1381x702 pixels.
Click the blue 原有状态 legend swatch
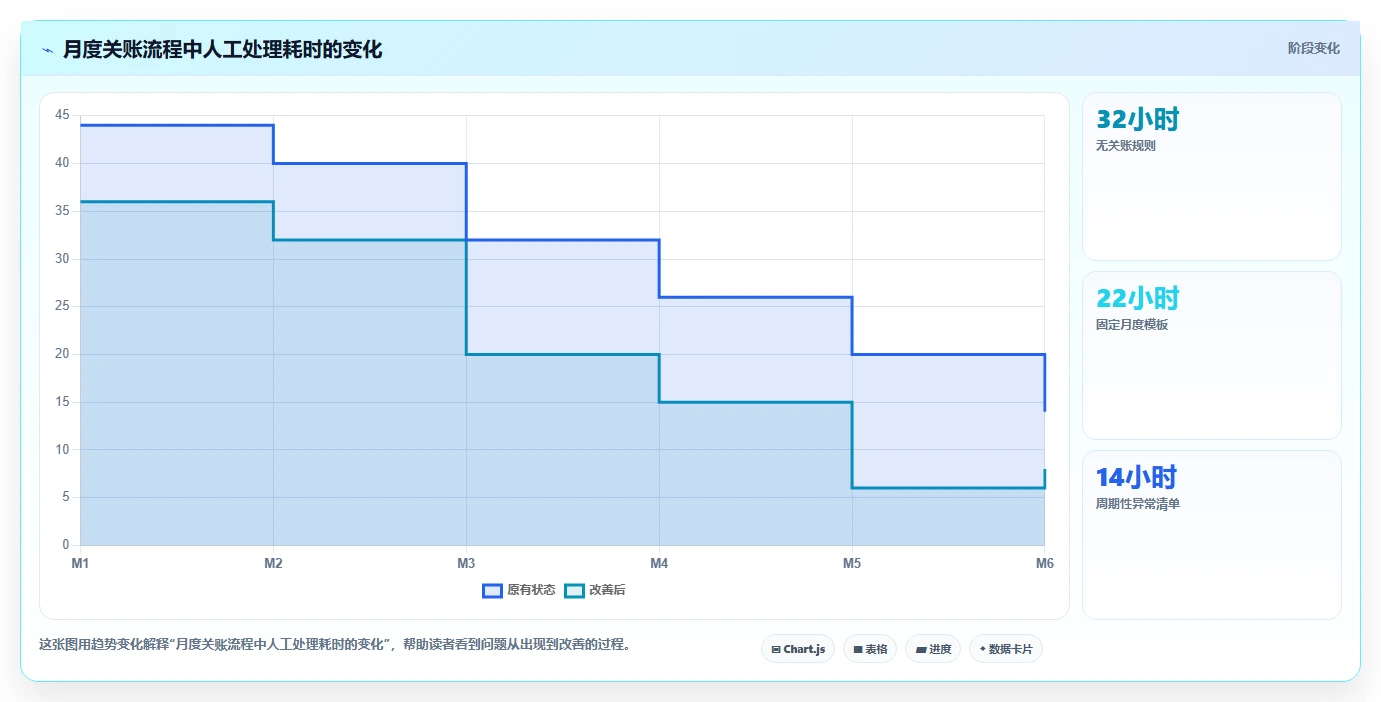click(x=492, y=590)
